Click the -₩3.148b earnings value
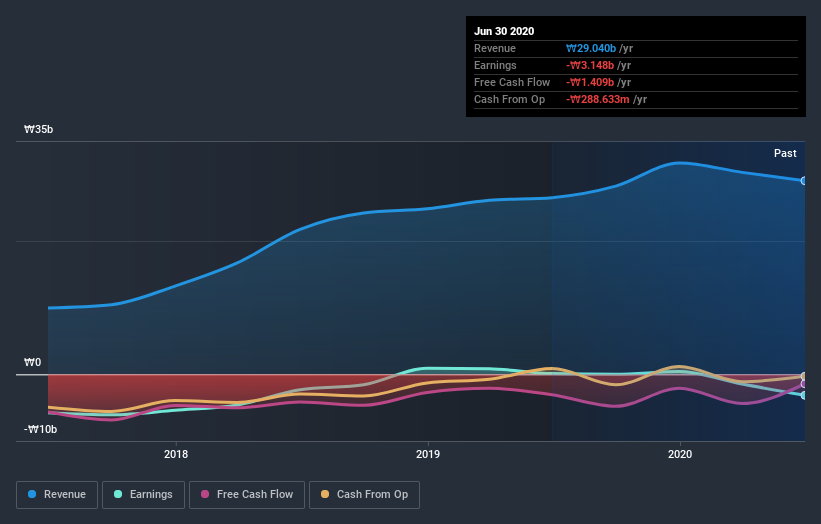 pyautogui.click(x=590, y=65)
